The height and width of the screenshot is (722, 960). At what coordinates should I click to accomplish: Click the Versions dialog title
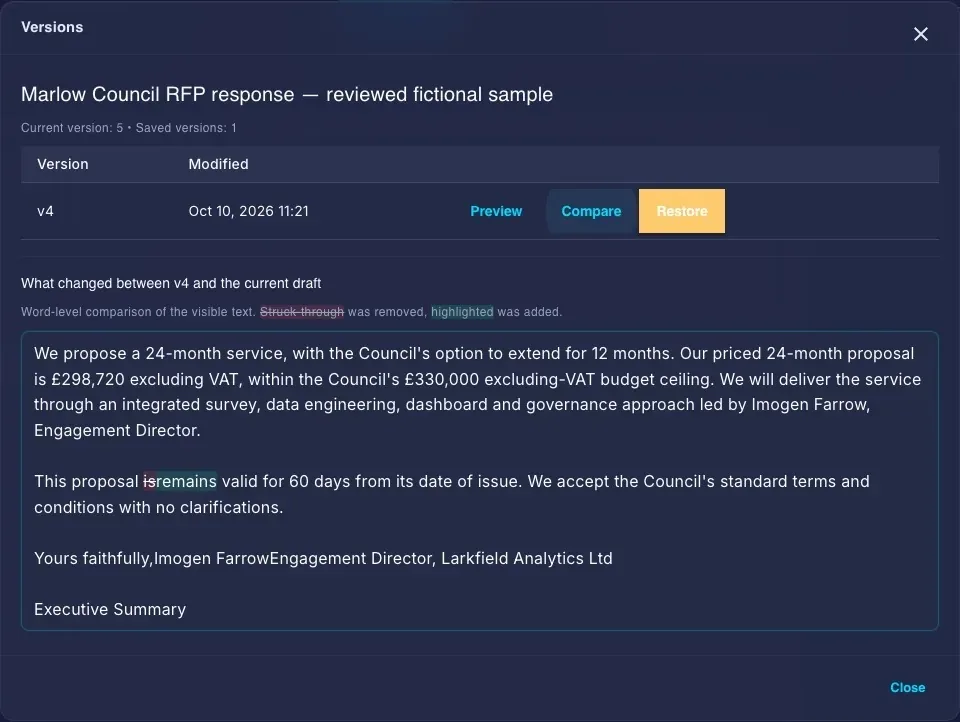tap(52, 27)
